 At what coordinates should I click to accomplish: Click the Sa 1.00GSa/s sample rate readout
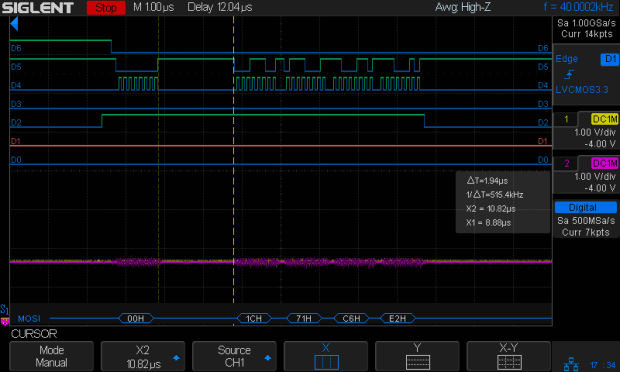[x=586, y=23]
